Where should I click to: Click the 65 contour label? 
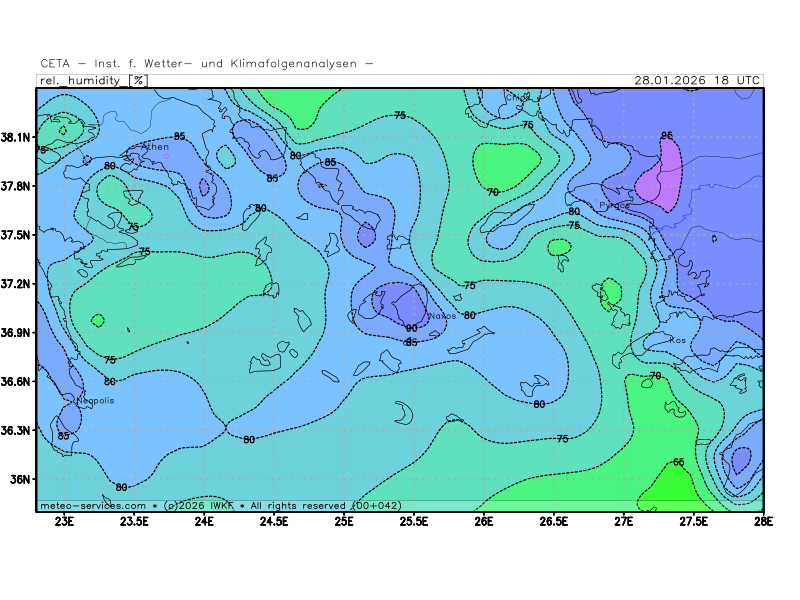coord(678,462)
